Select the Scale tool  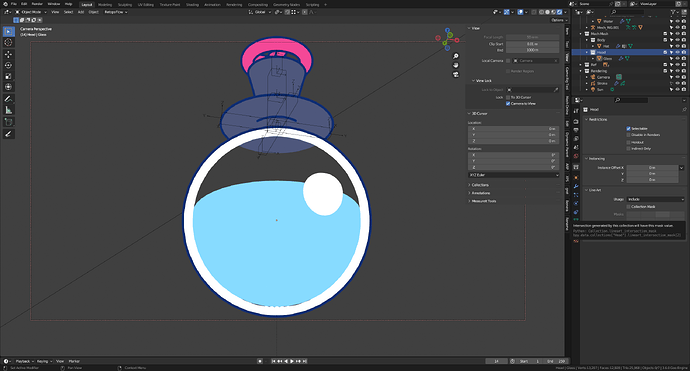point(8,76)
